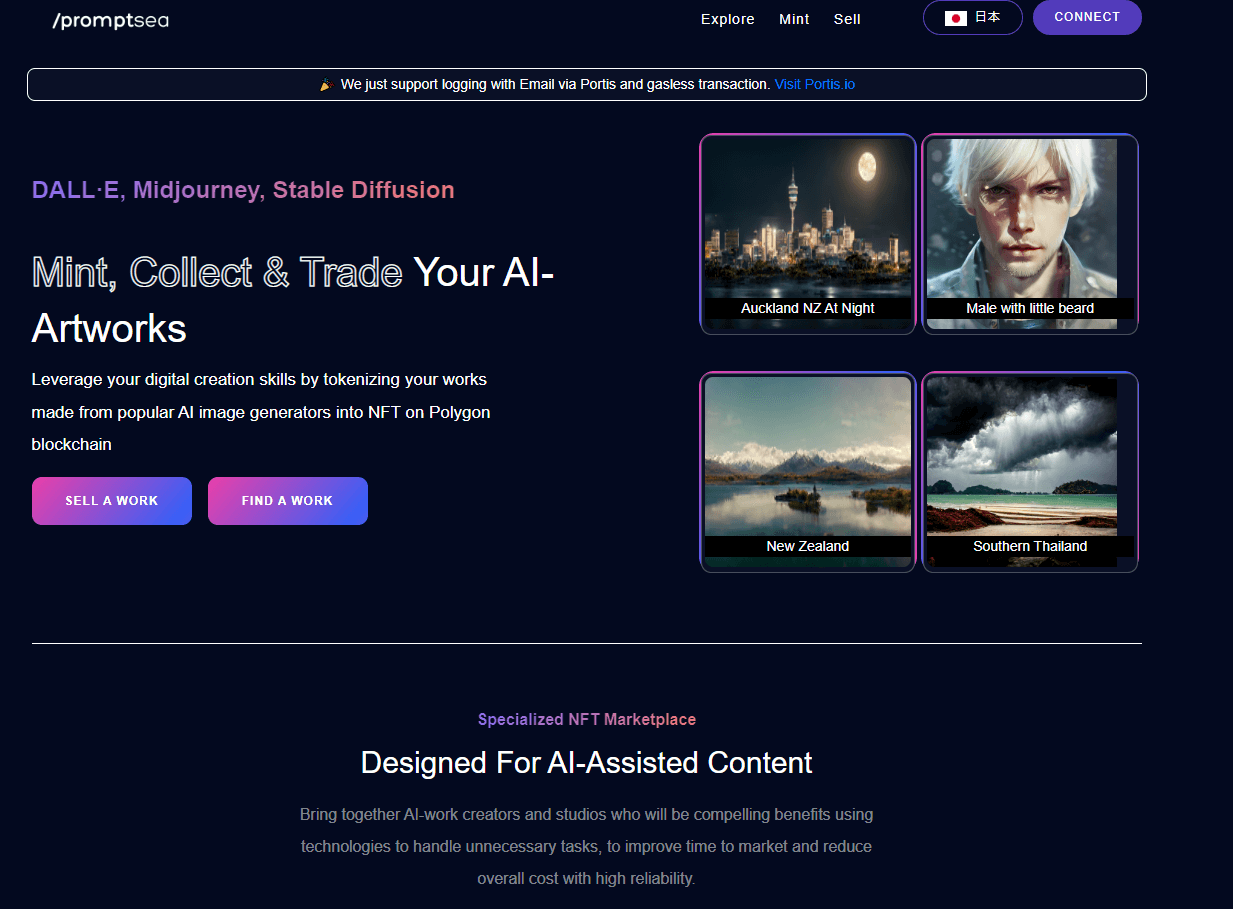Go to the Mint page
The width and height of the screenshot is (1233, 909).
(x=794, y=19)
